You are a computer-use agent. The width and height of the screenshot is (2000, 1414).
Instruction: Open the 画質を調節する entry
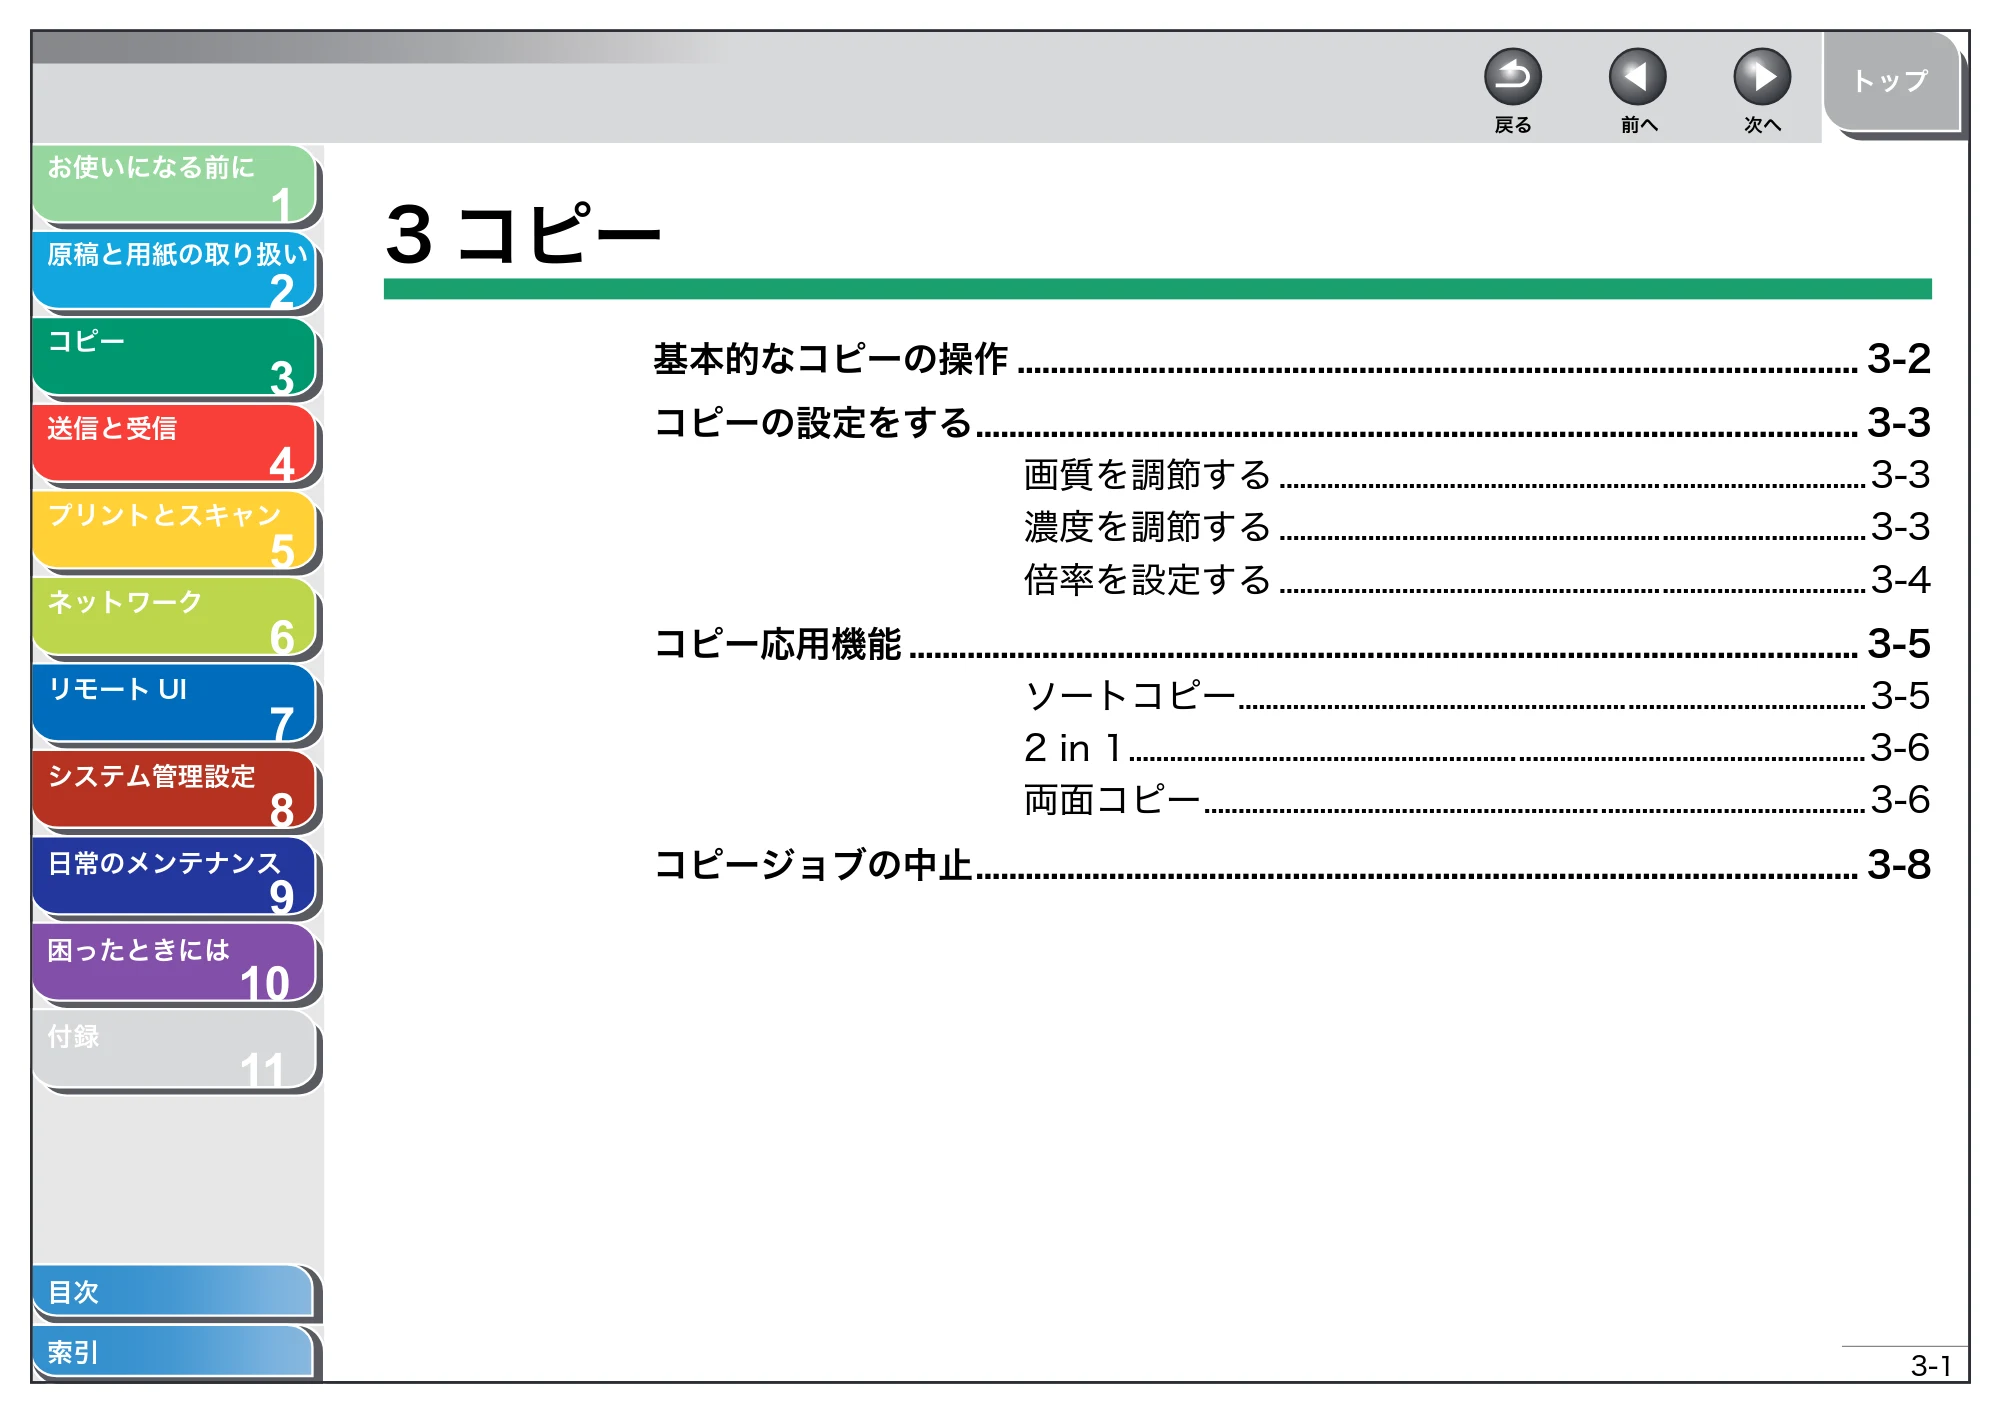1477,475
